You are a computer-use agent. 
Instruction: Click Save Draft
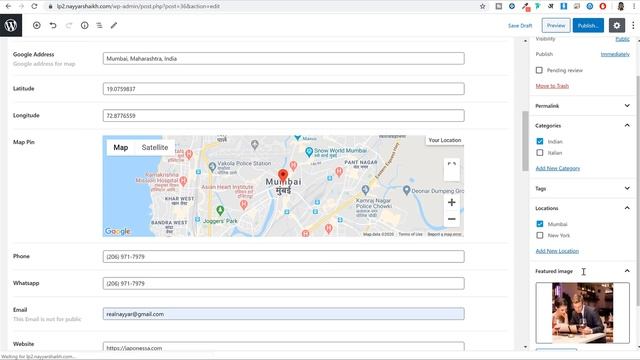(x=520, y=25)
